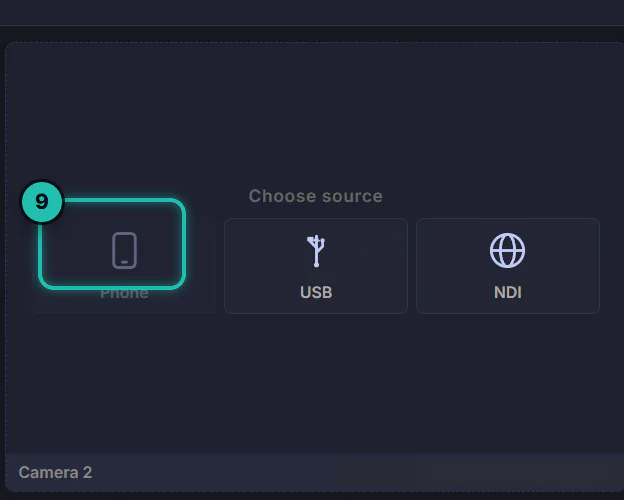This screenshot has height=500, width=624.
Task: Choose USB as camera source
Action: coord(316,266)
